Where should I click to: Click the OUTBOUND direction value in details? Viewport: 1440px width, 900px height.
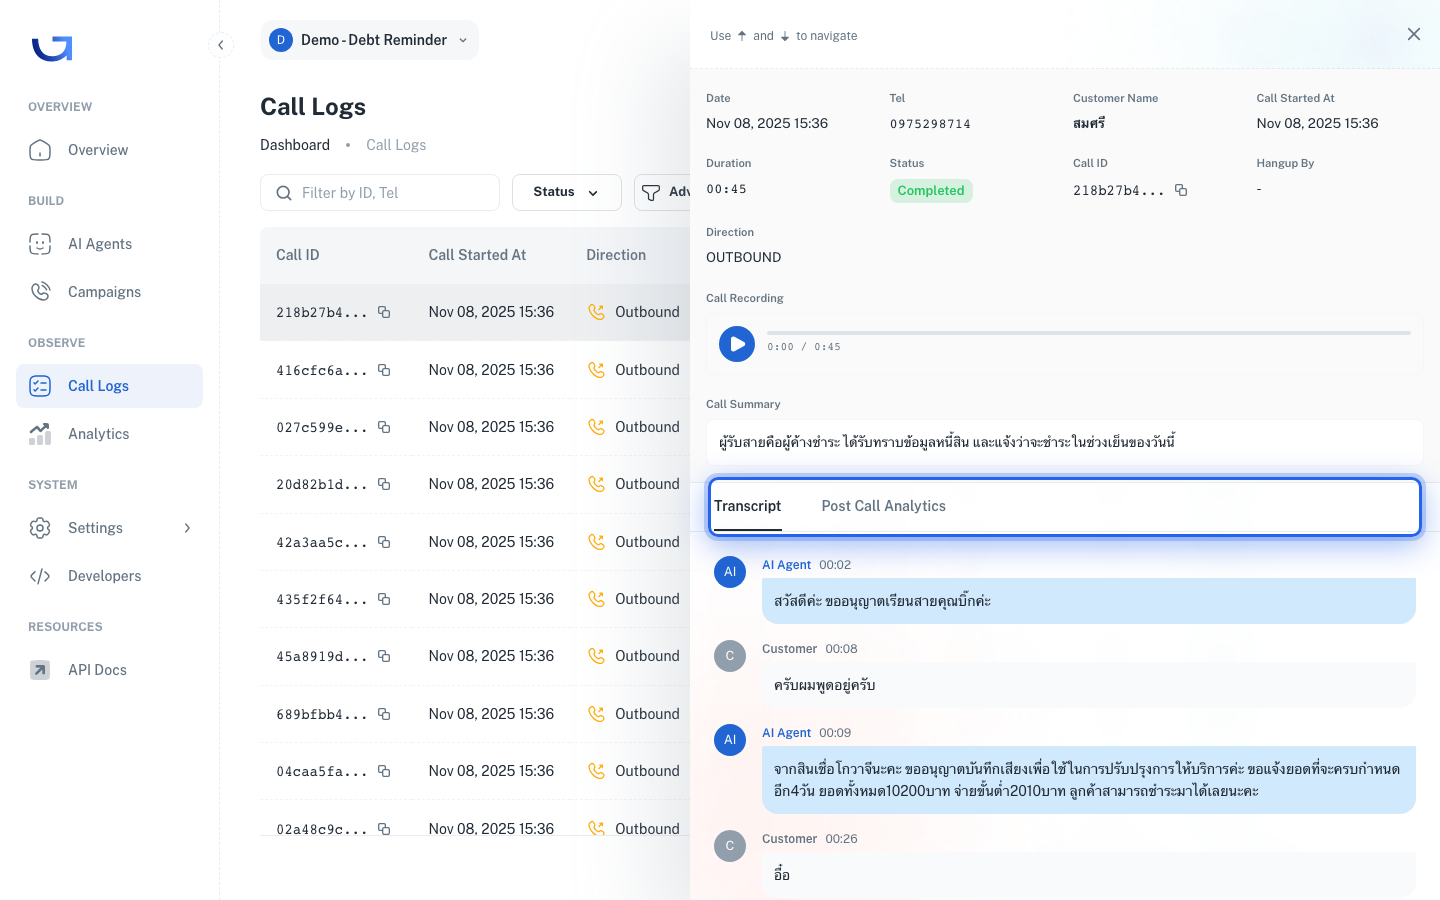744,257
